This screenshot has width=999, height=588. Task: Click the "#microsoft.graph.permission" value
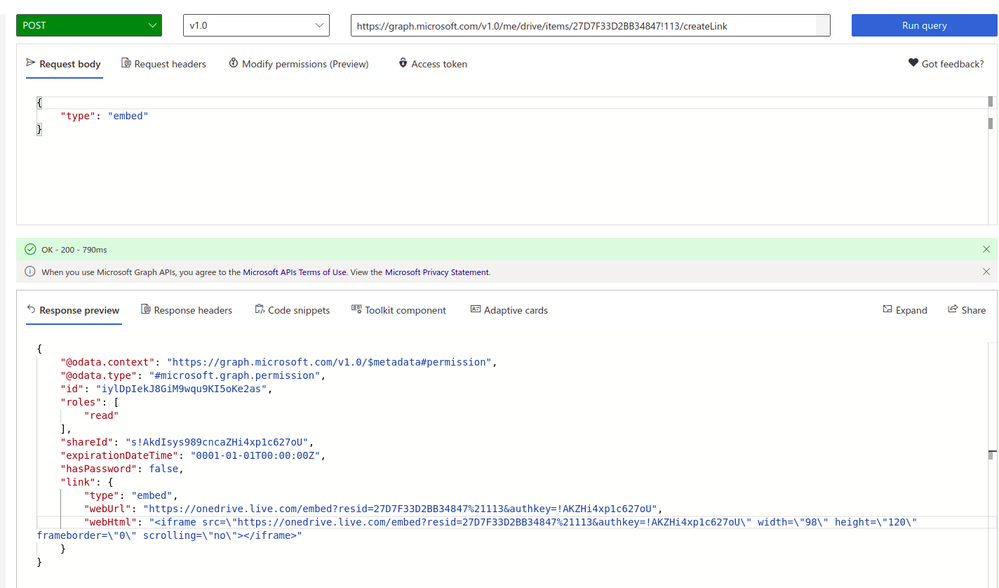pos(234,375)
